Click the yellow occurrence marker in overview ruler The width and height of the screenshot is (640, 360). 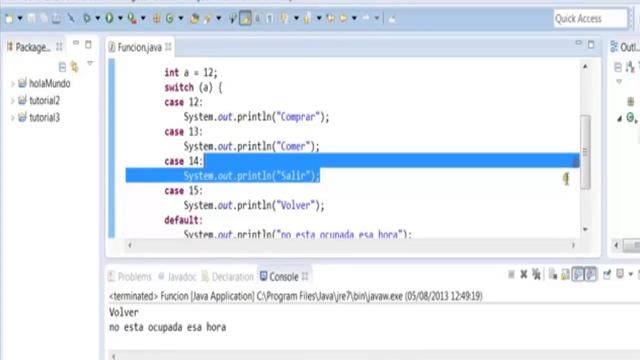click(x=566, y=178)
